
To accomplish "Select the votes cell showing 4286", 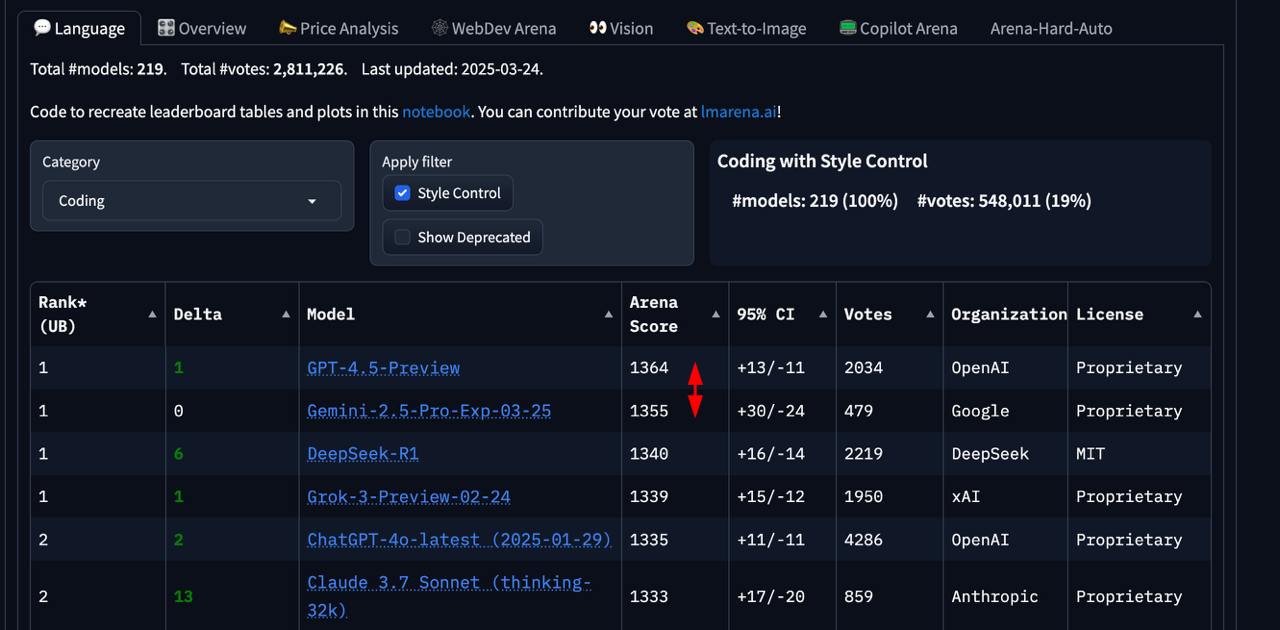I will [890, 540].
